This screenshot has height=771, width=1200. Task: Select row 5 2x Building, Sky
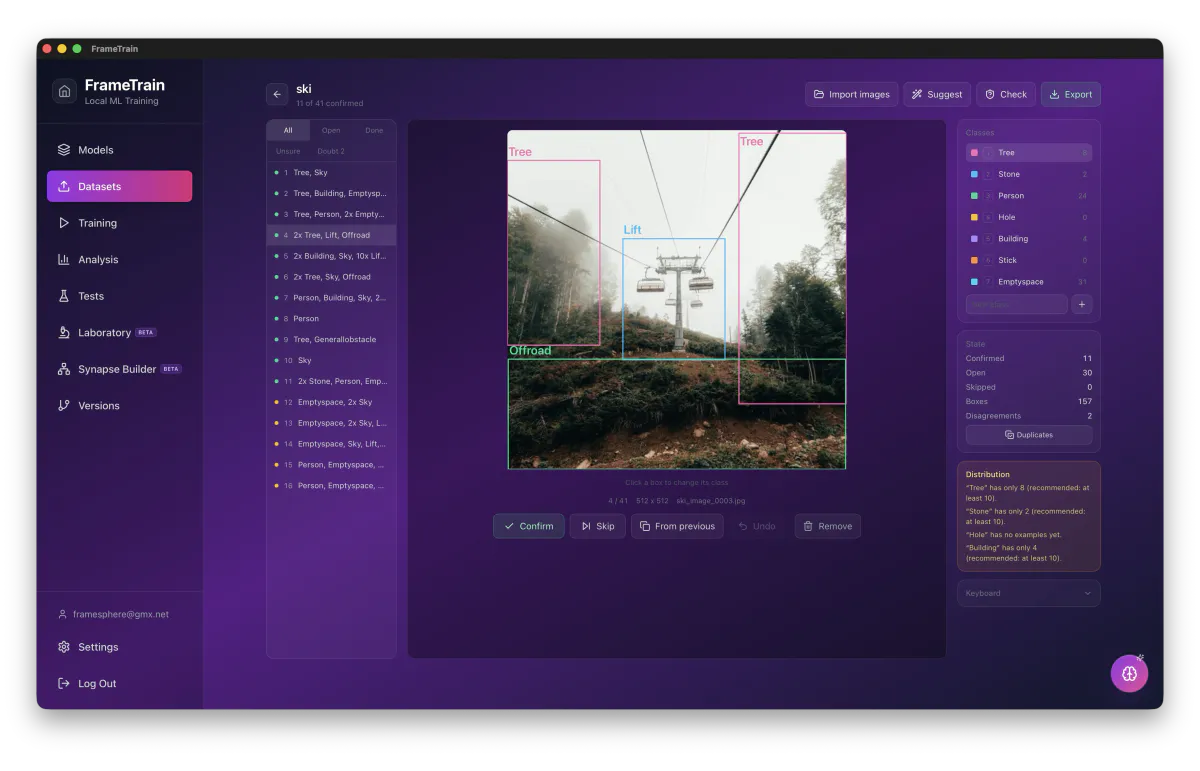[x=331, y=256]
